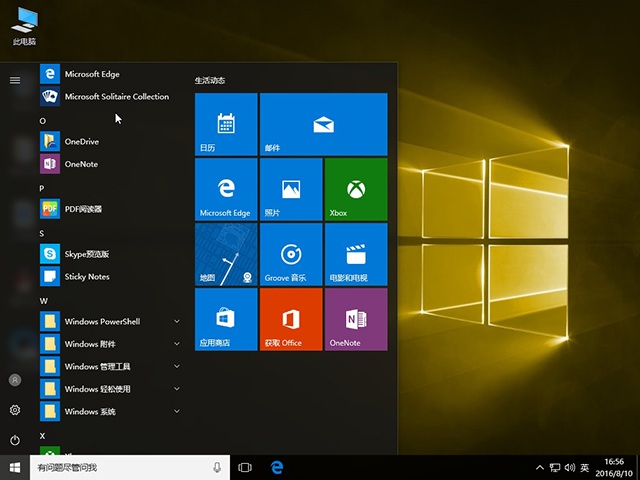Image resolution: width=640 pixels, height=480 pixels.
Task: Click the Power button in Start menu
Action: coord(15,440)
